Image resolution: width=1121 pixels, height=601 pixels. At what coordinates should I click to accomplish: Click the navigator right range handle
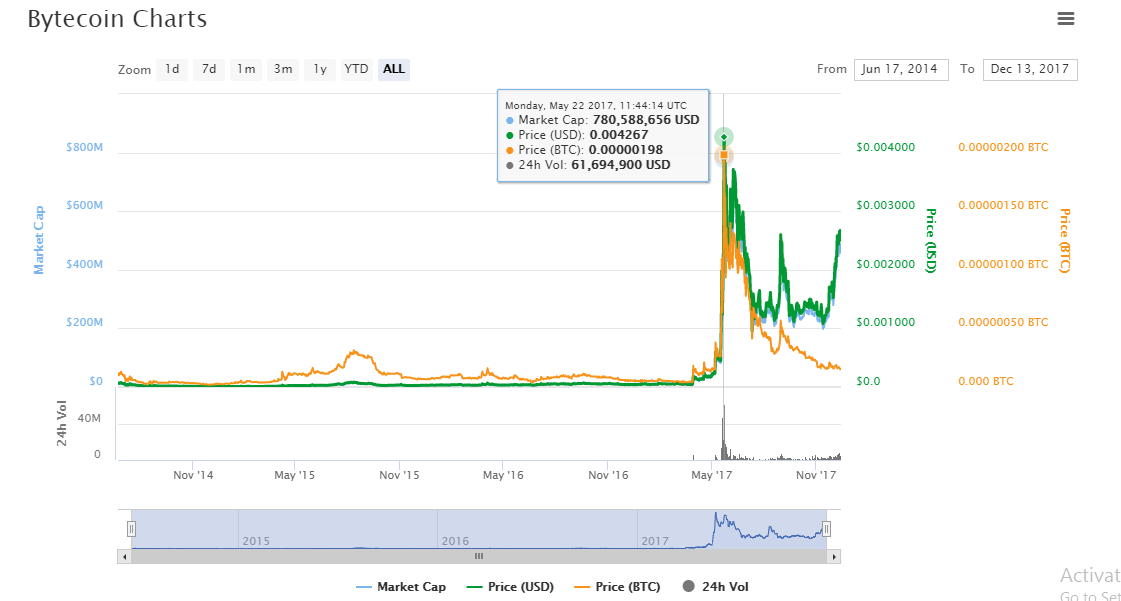tap(827, 529)
